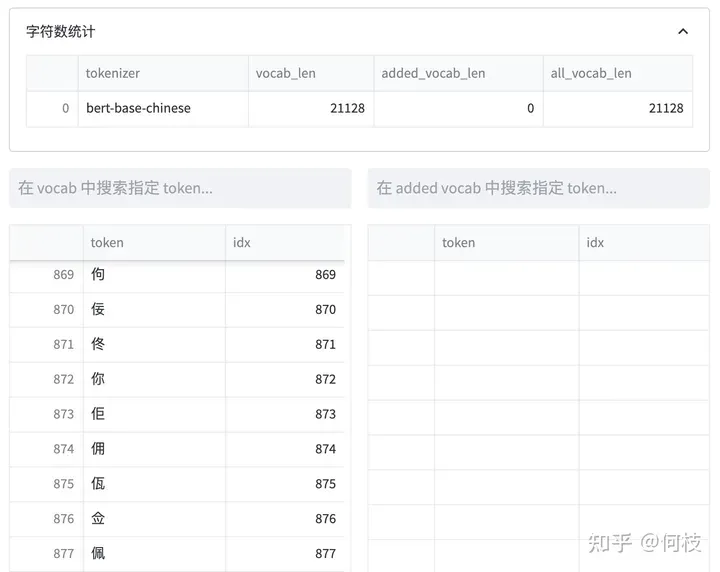Image resolution: width=720 pixels, height=572 pixels.
Task: Collapse the 字符数统计 accordion chevron
Action: (683, 32)
